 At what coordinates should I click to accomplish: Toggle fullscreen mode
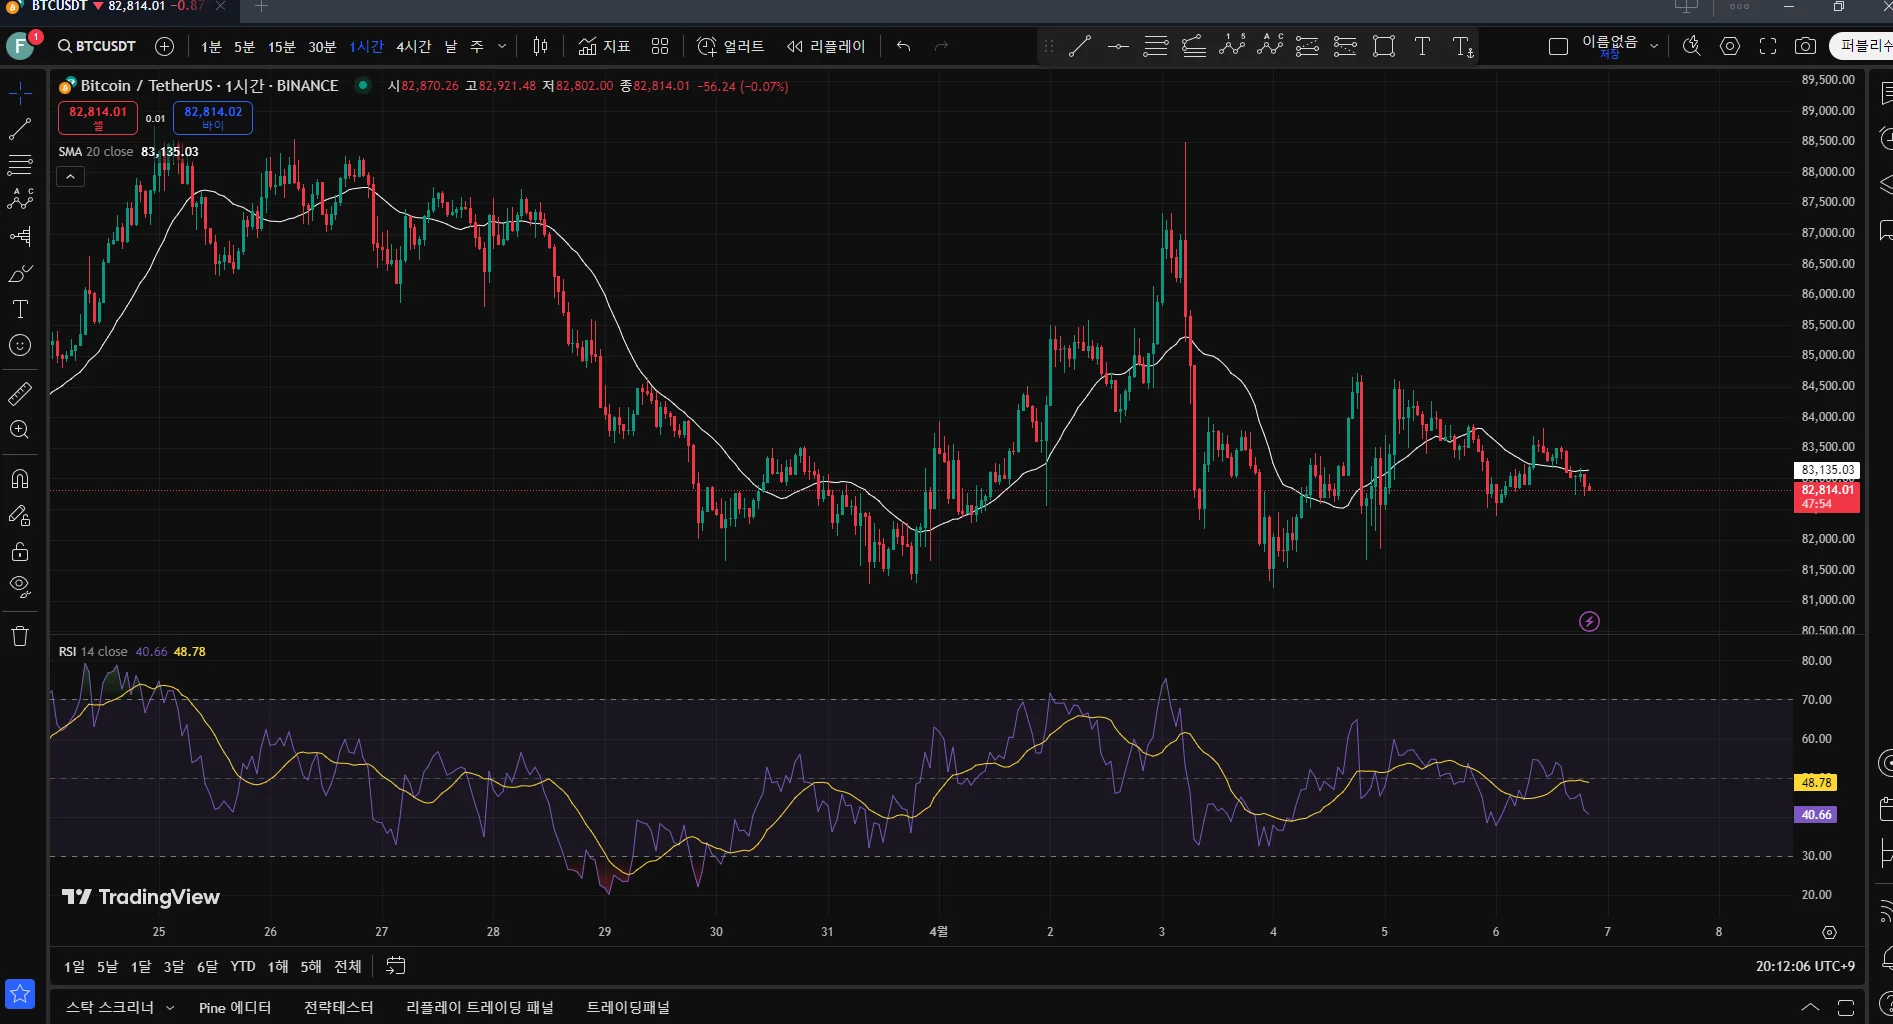(x=1768, y=46)
